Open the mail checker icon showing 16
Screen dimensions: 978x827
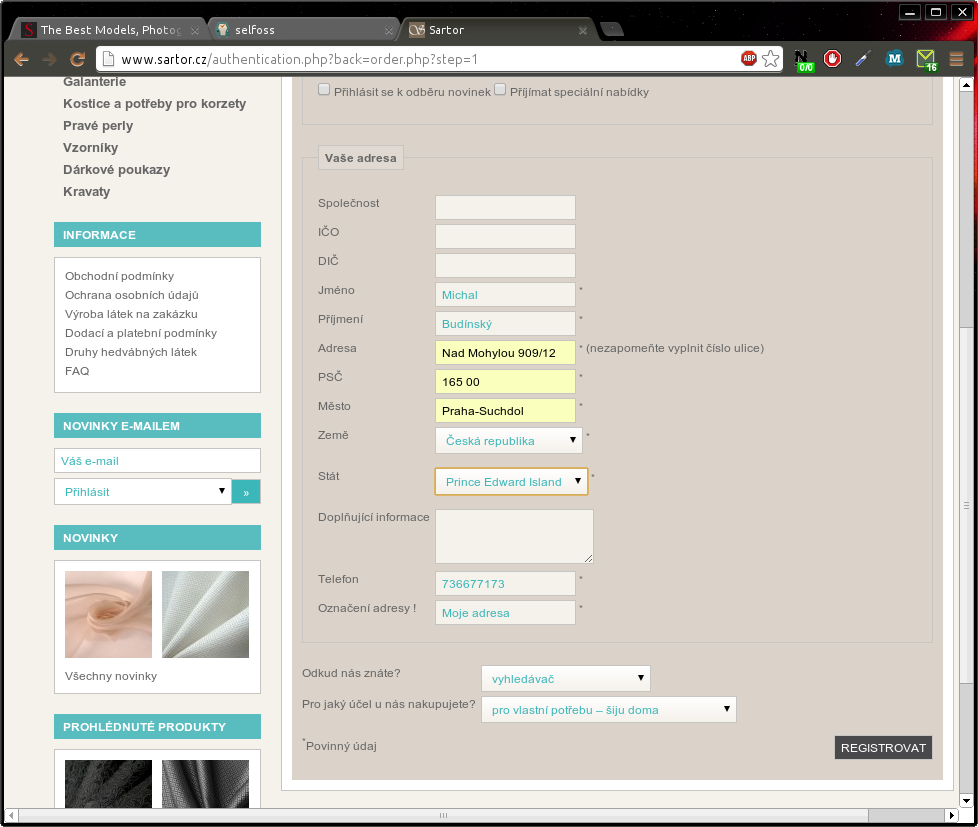(927, 60)
